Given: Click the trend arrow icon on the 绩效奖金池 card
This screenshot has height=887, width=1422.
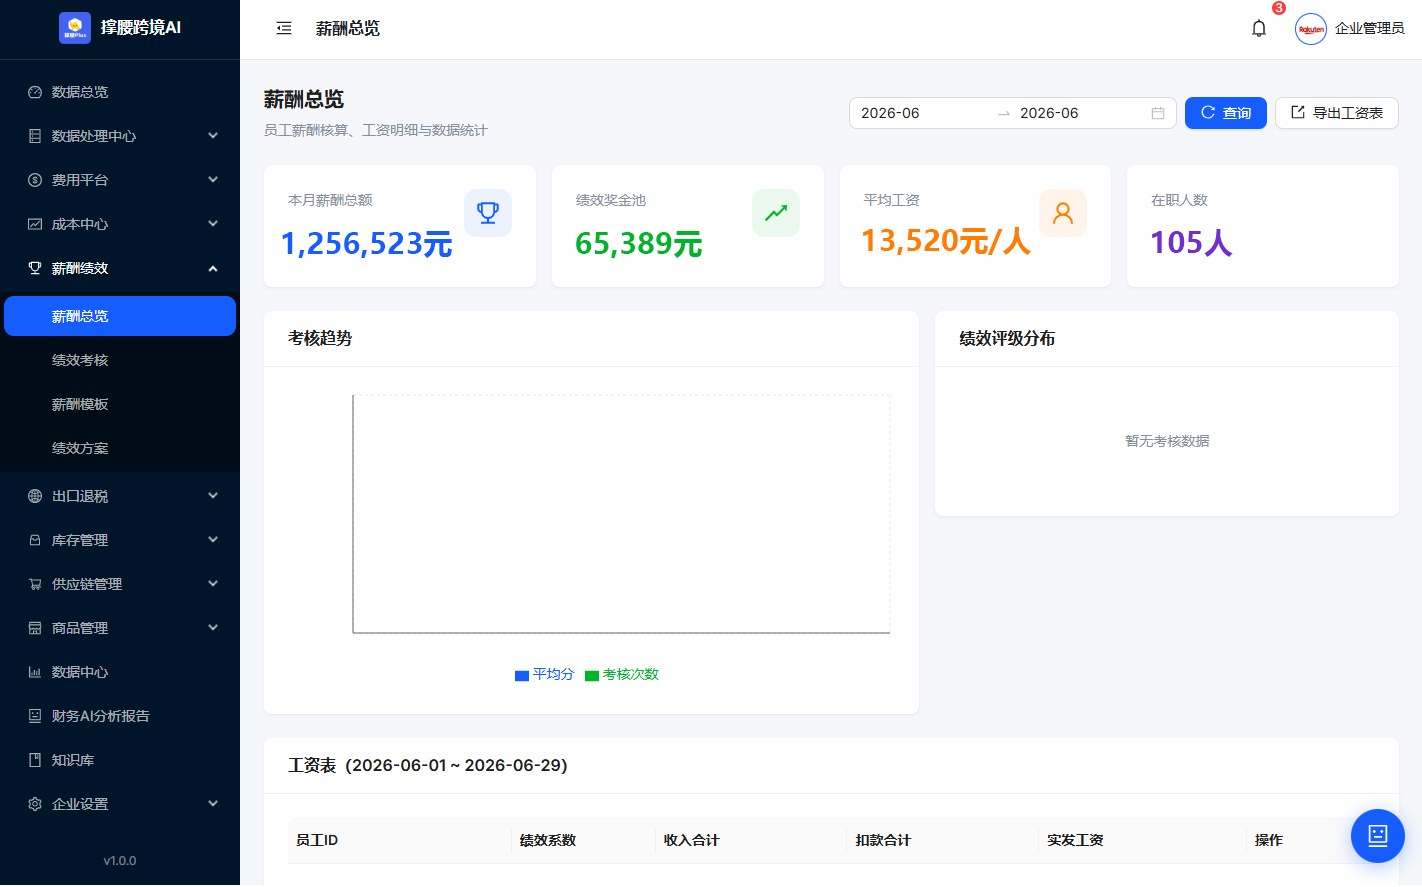Looking at the screenshot, I should (x=776, y=213).
